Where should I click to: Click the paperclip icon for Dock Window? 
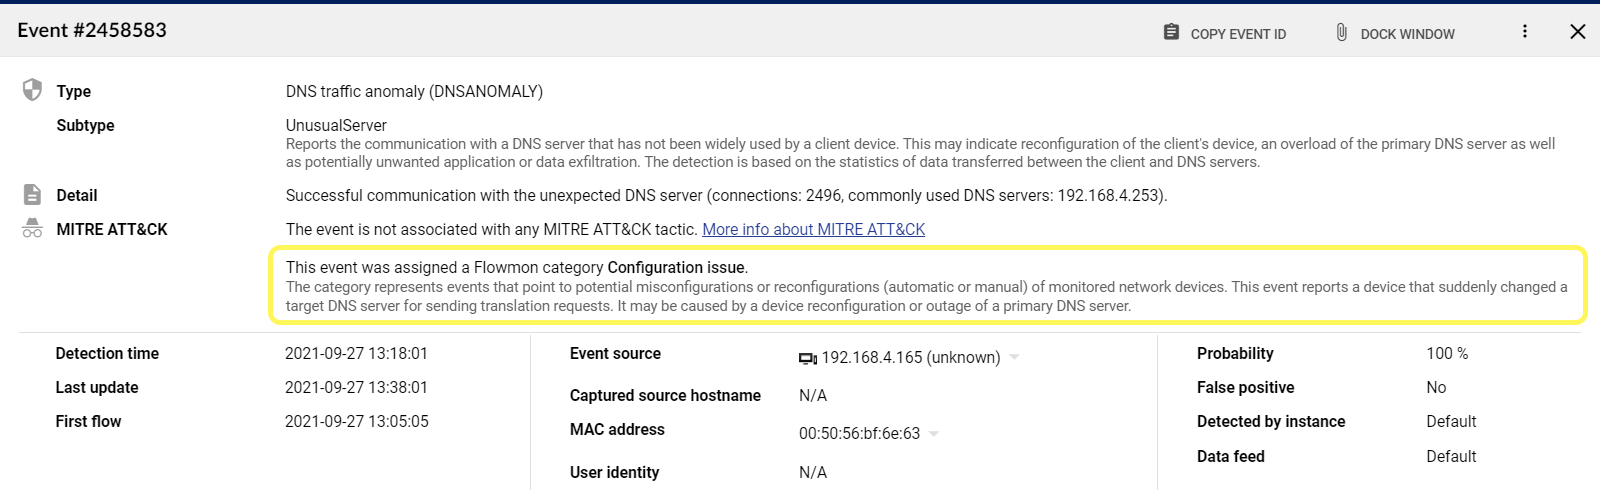[x=1341, y=32]
